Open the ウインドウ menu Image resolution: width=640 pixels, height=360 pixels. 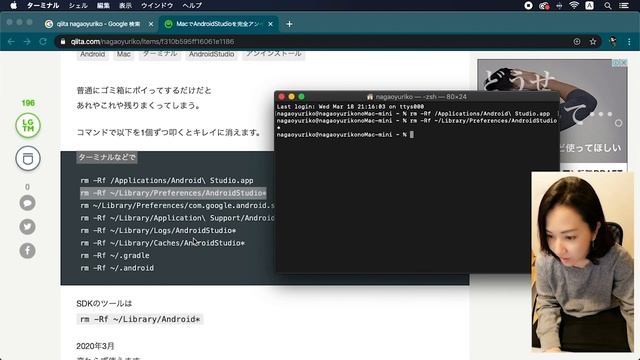(x=157, y=5)
